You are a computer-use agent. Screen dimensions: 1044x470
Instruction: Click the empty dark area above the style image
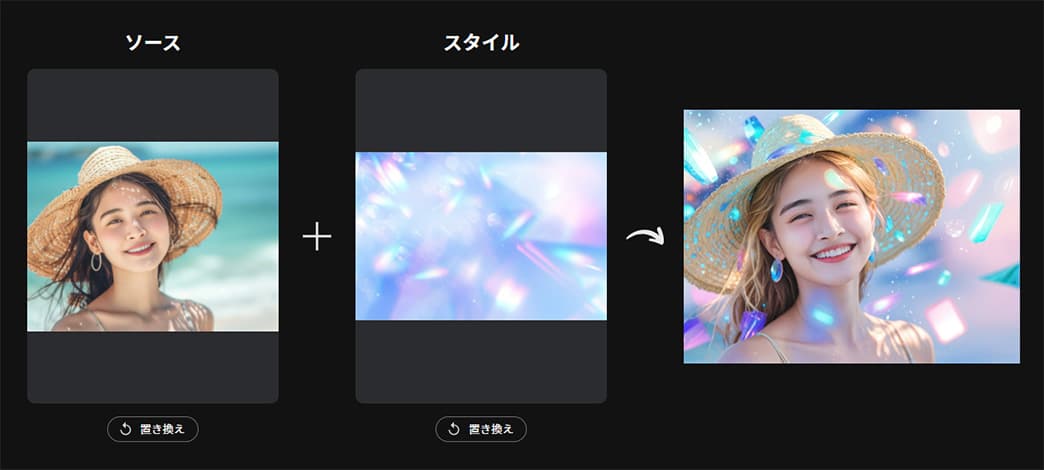[x=481, y=111]
